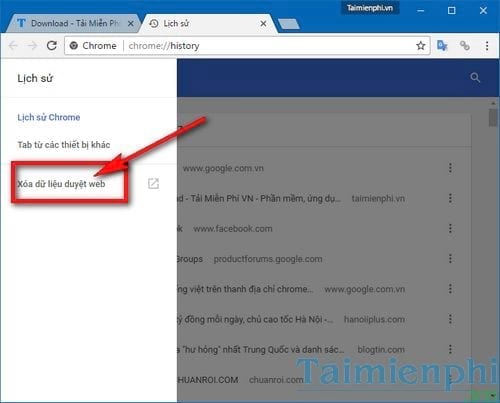Viewport: 500px width, 403px height.
Task: Click the browser back arrow
Action: (x=13, y=45)
